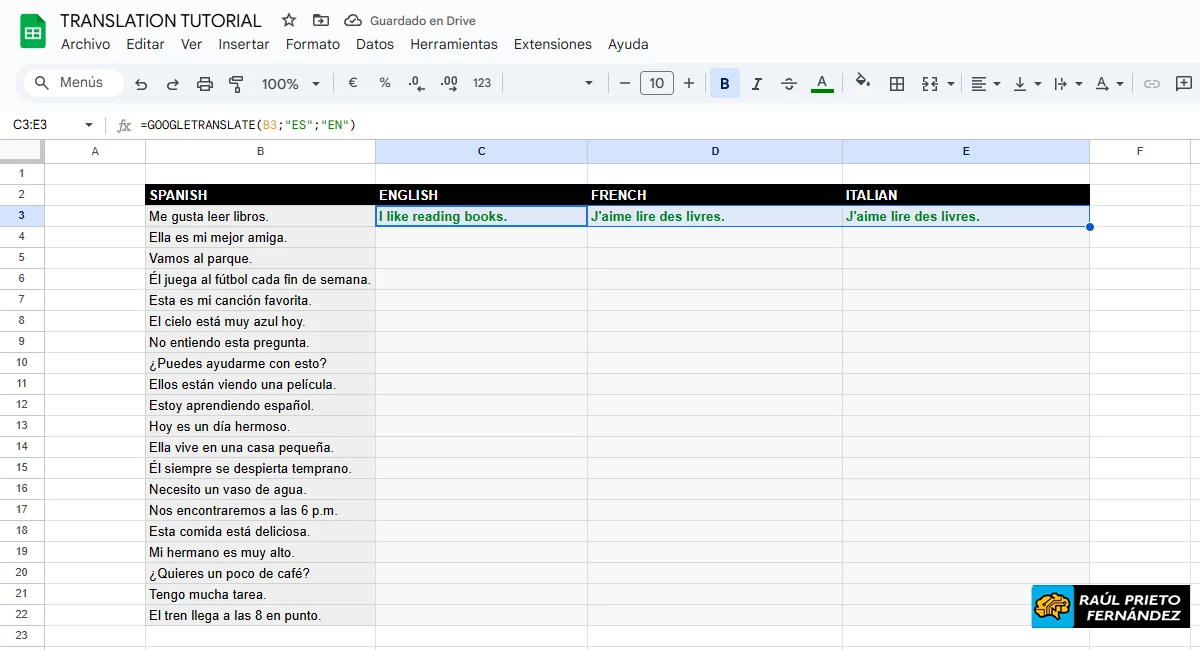Toggle strikethrough formatting
The height and width of the screenshot is (650, 1200).
pos(789,83)
